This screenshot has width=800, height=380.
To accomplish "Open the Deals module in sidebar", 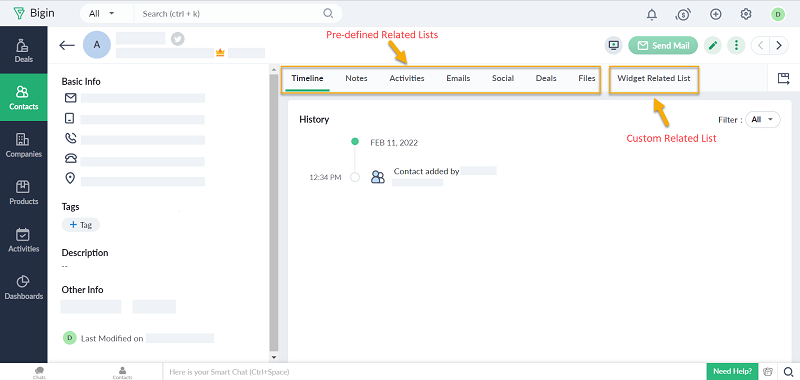I will [23, 50].
